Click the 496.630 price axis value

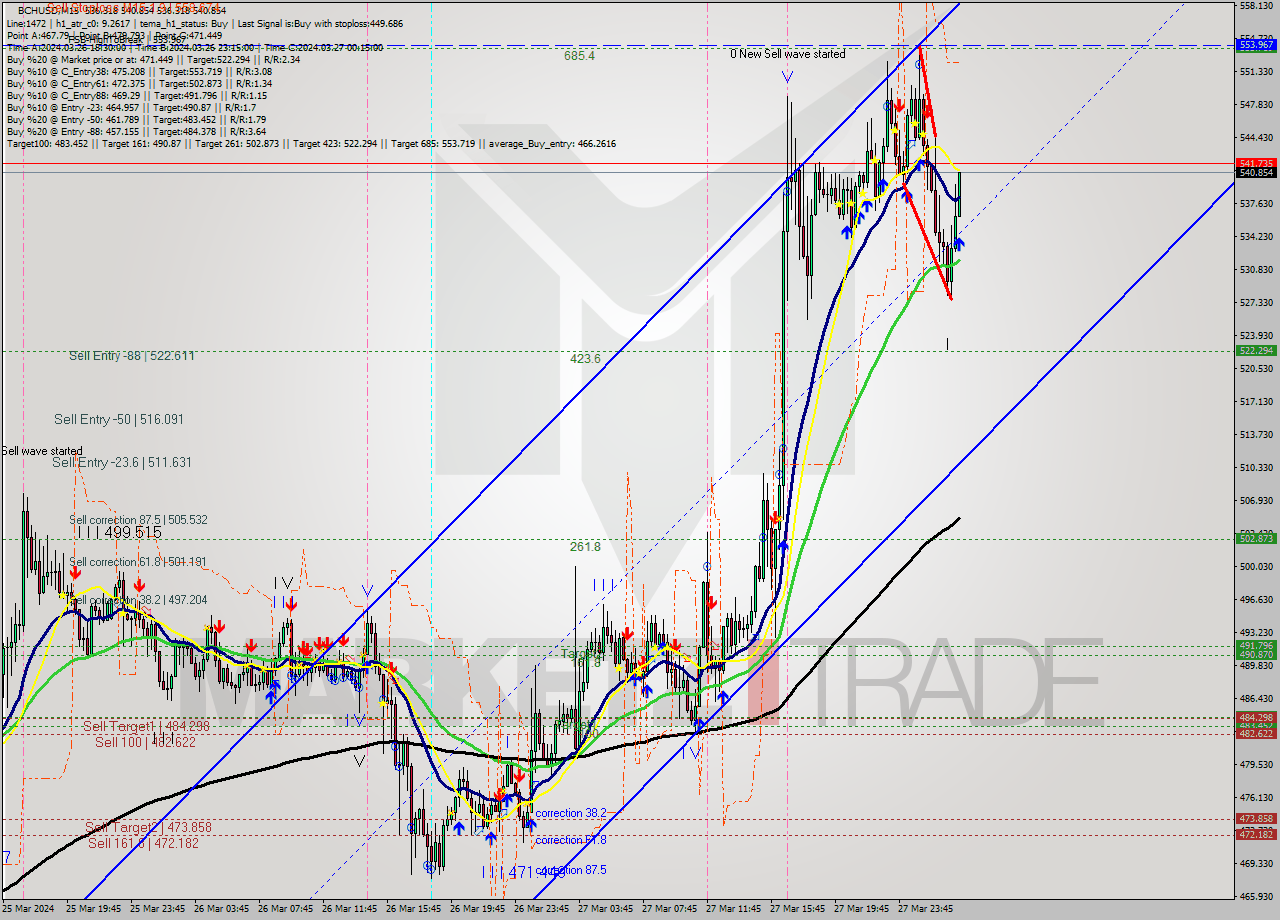1257,599
